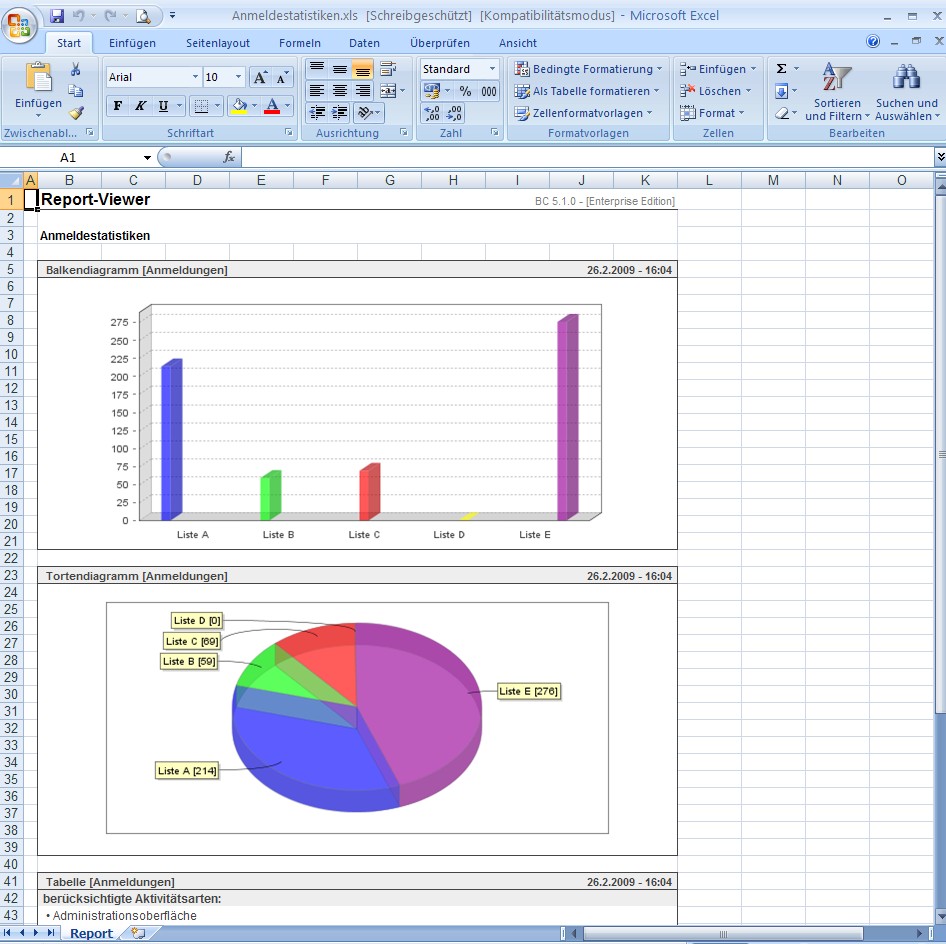The image size is (946, 944).
Task: Toggle right text alignment
Action: click(x=363, y=91)
